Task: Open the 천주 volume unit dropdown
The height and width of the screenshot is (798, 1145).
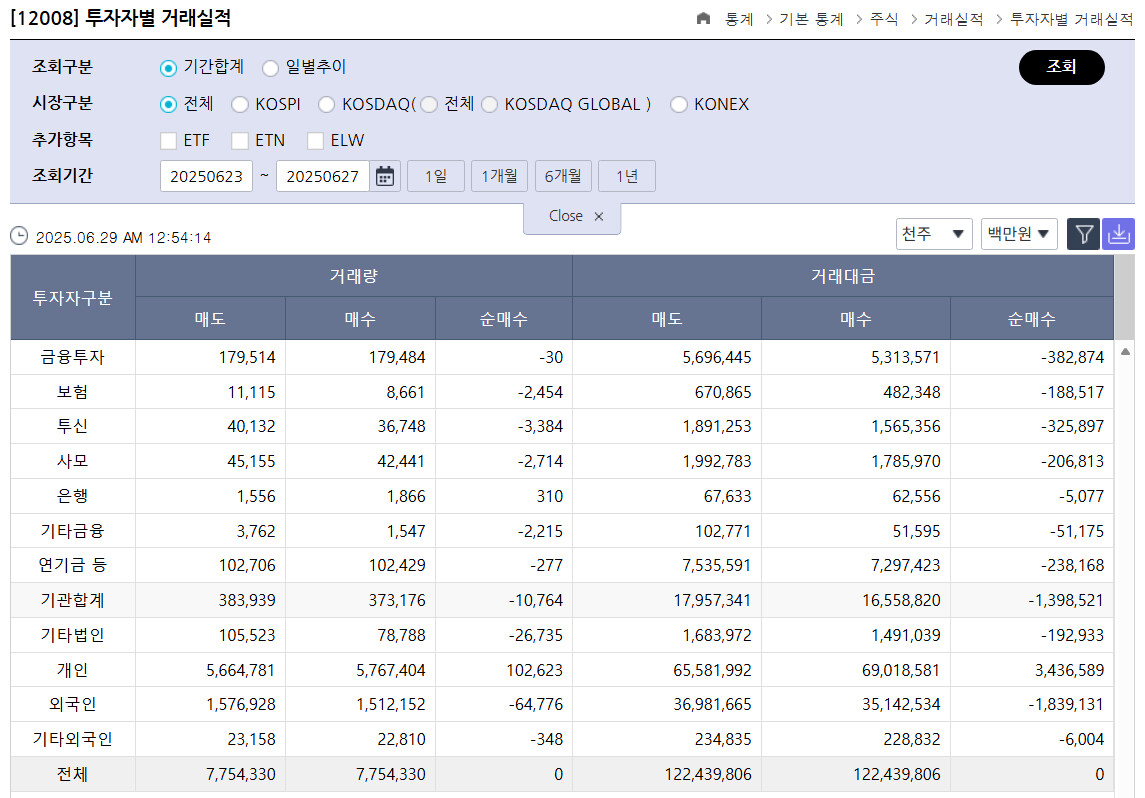Action: coord(934,234)
